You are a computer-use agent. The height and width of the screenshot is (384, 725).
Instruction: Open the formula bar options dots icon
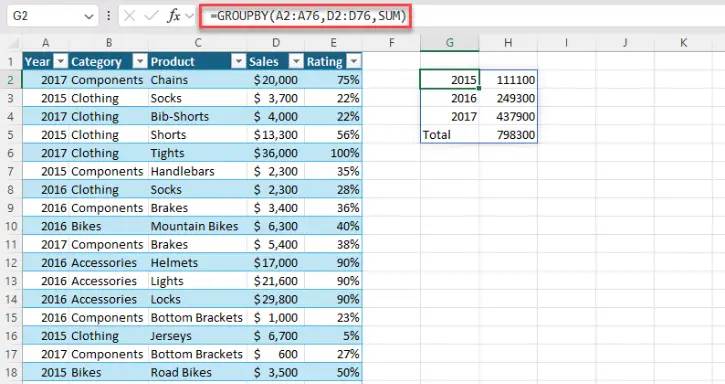(x=109, y=16)
